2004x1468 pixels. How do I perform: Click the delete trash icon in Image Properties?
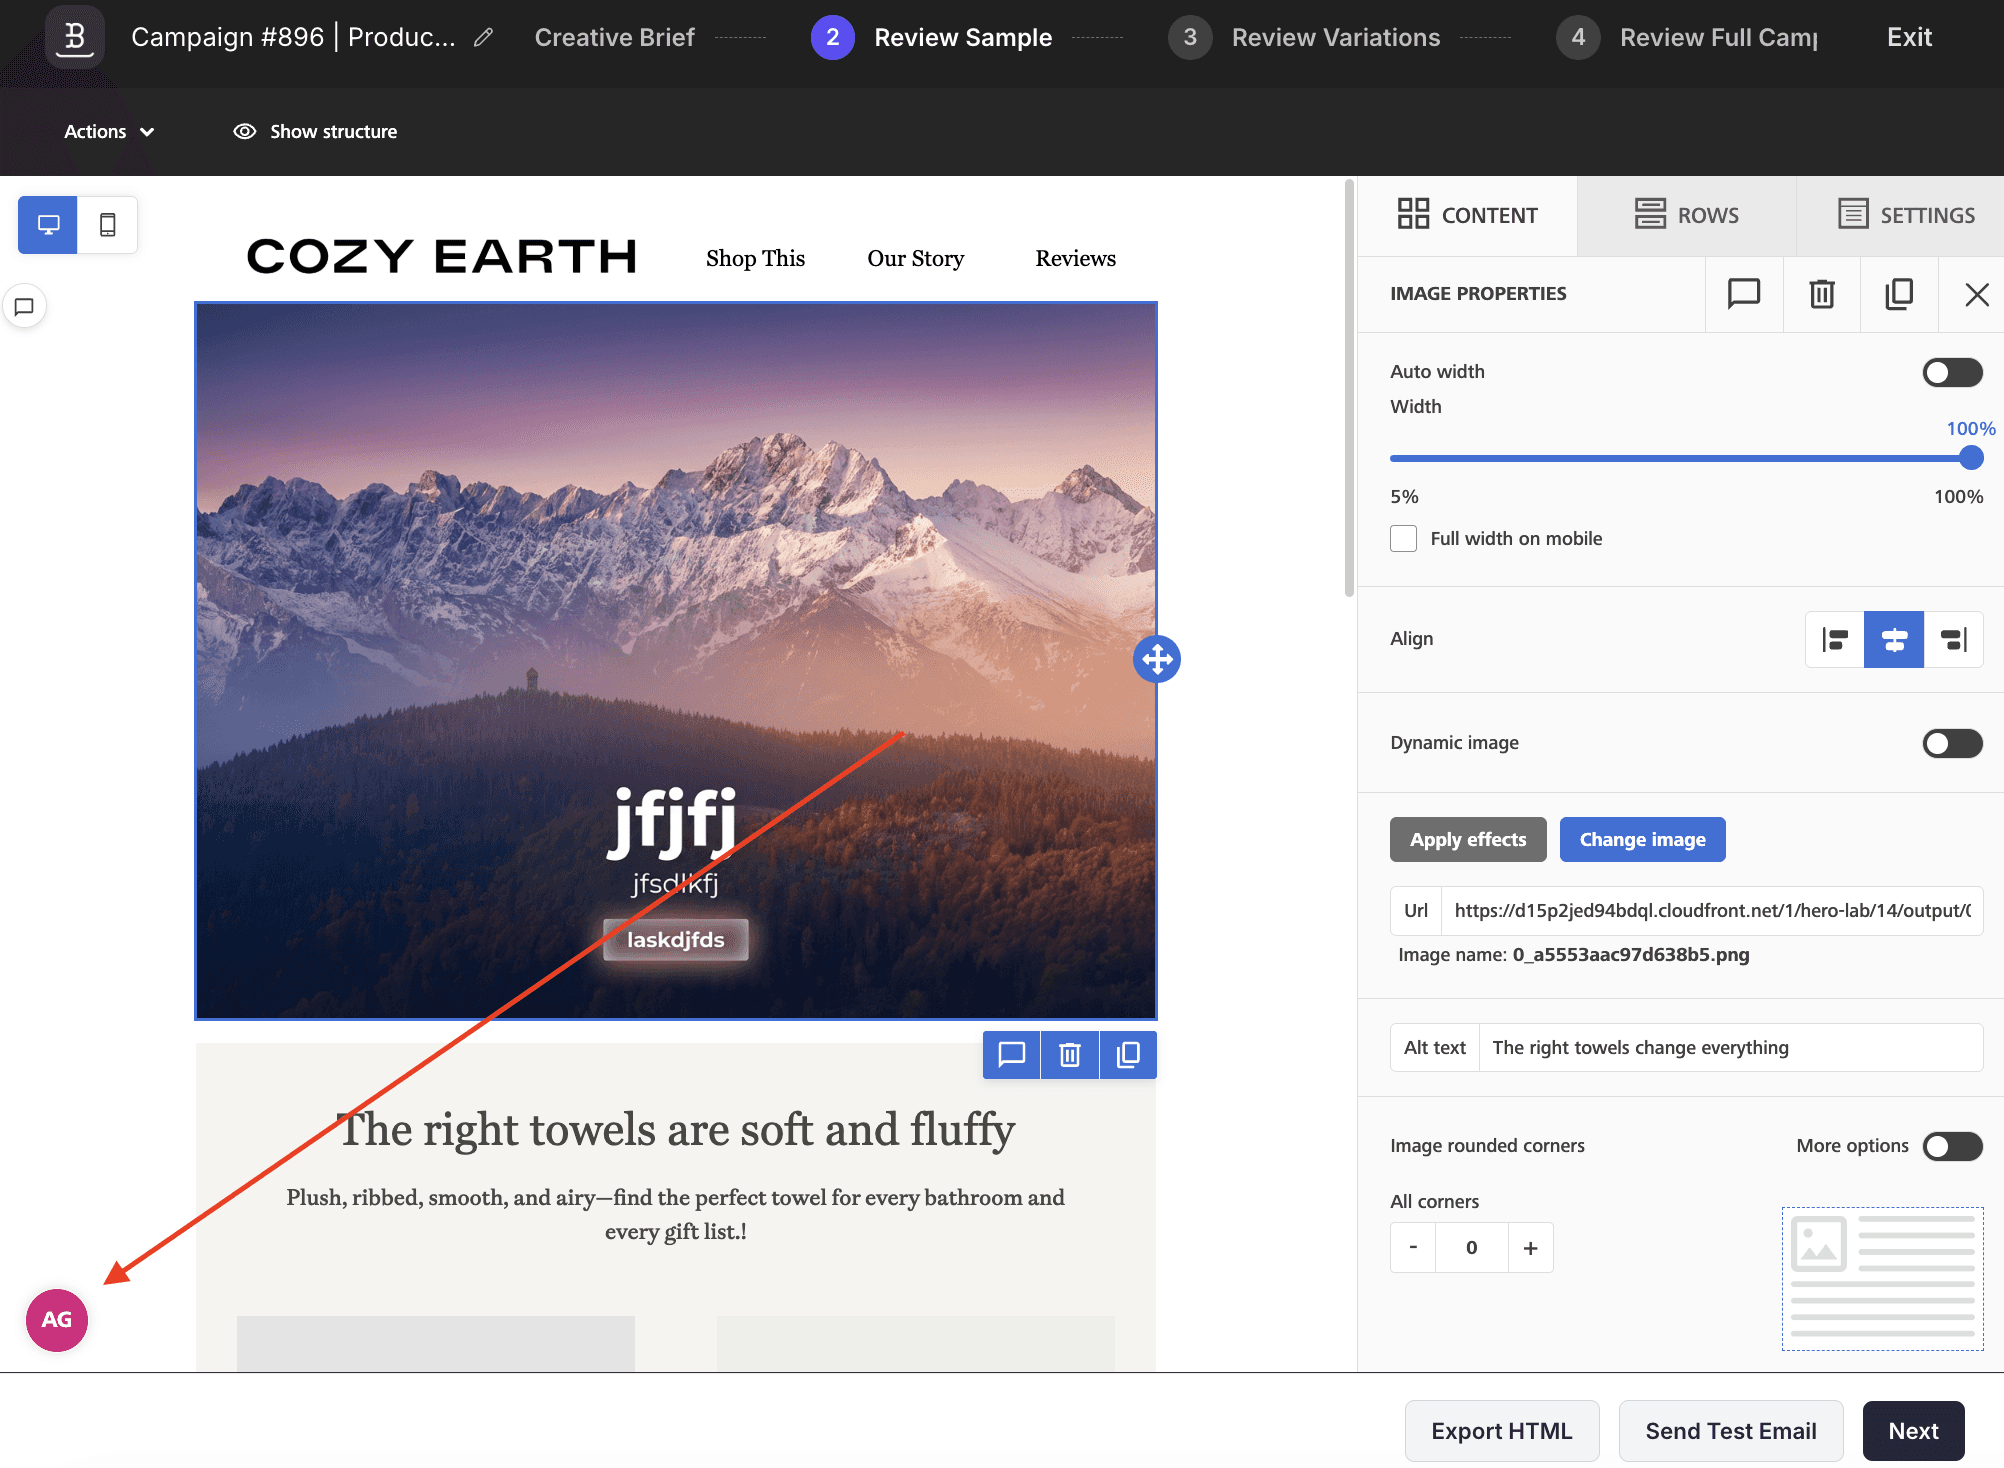(x=1821, y=294)
